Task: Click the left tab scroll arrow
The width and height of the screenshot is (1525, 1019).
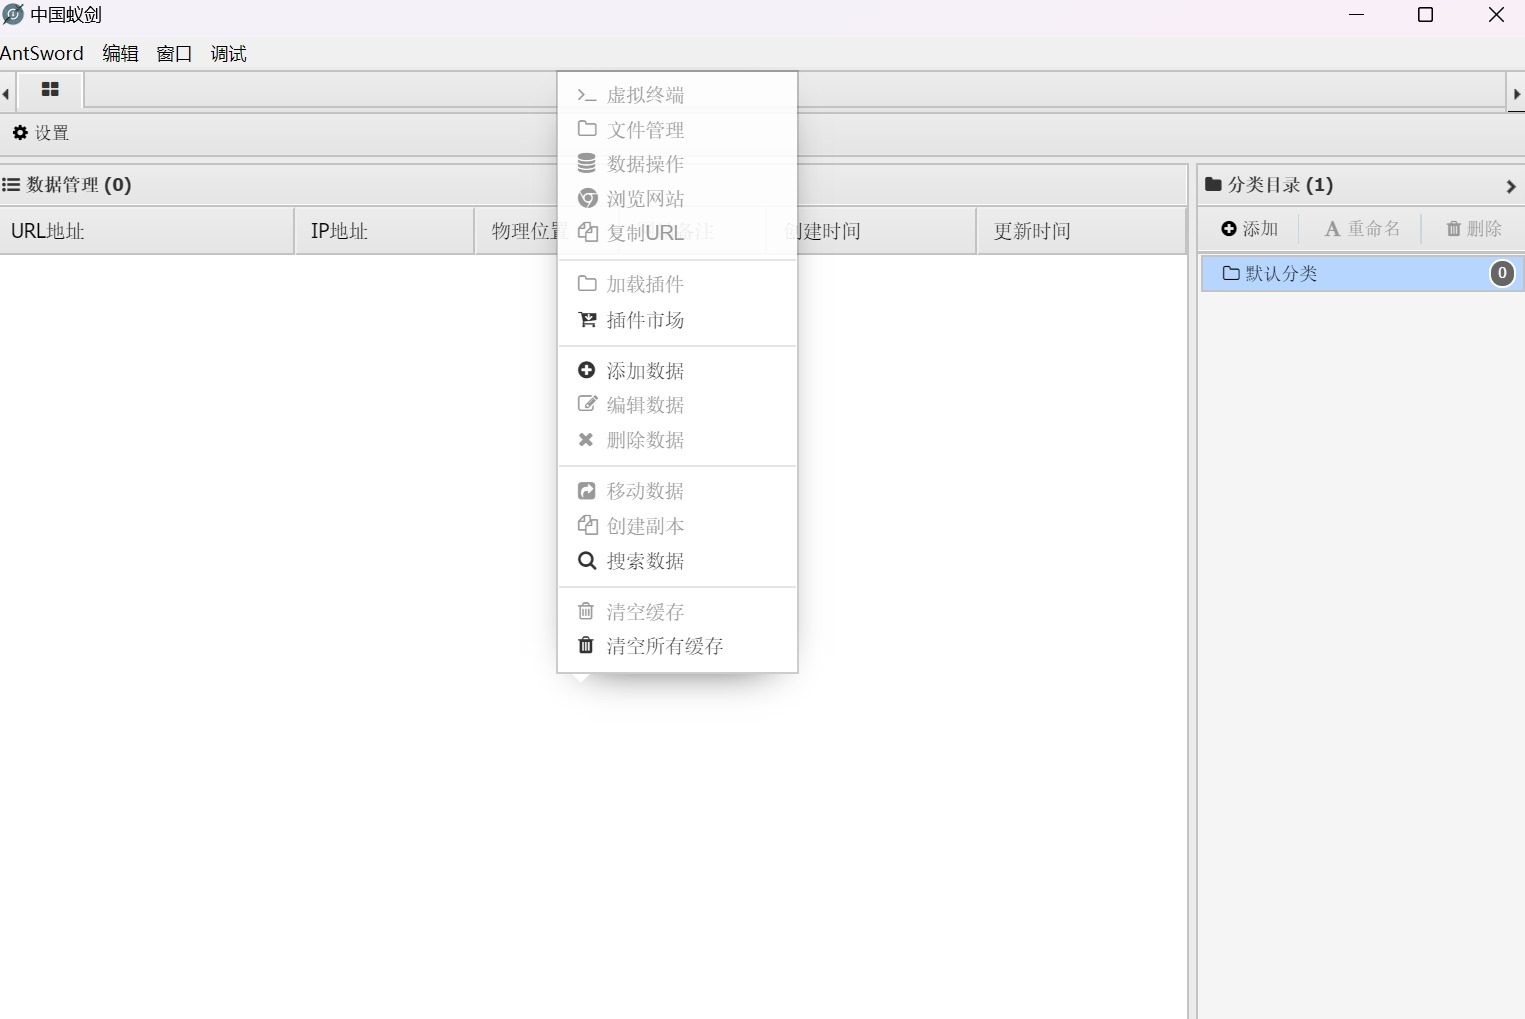Action: coord(6,94)
